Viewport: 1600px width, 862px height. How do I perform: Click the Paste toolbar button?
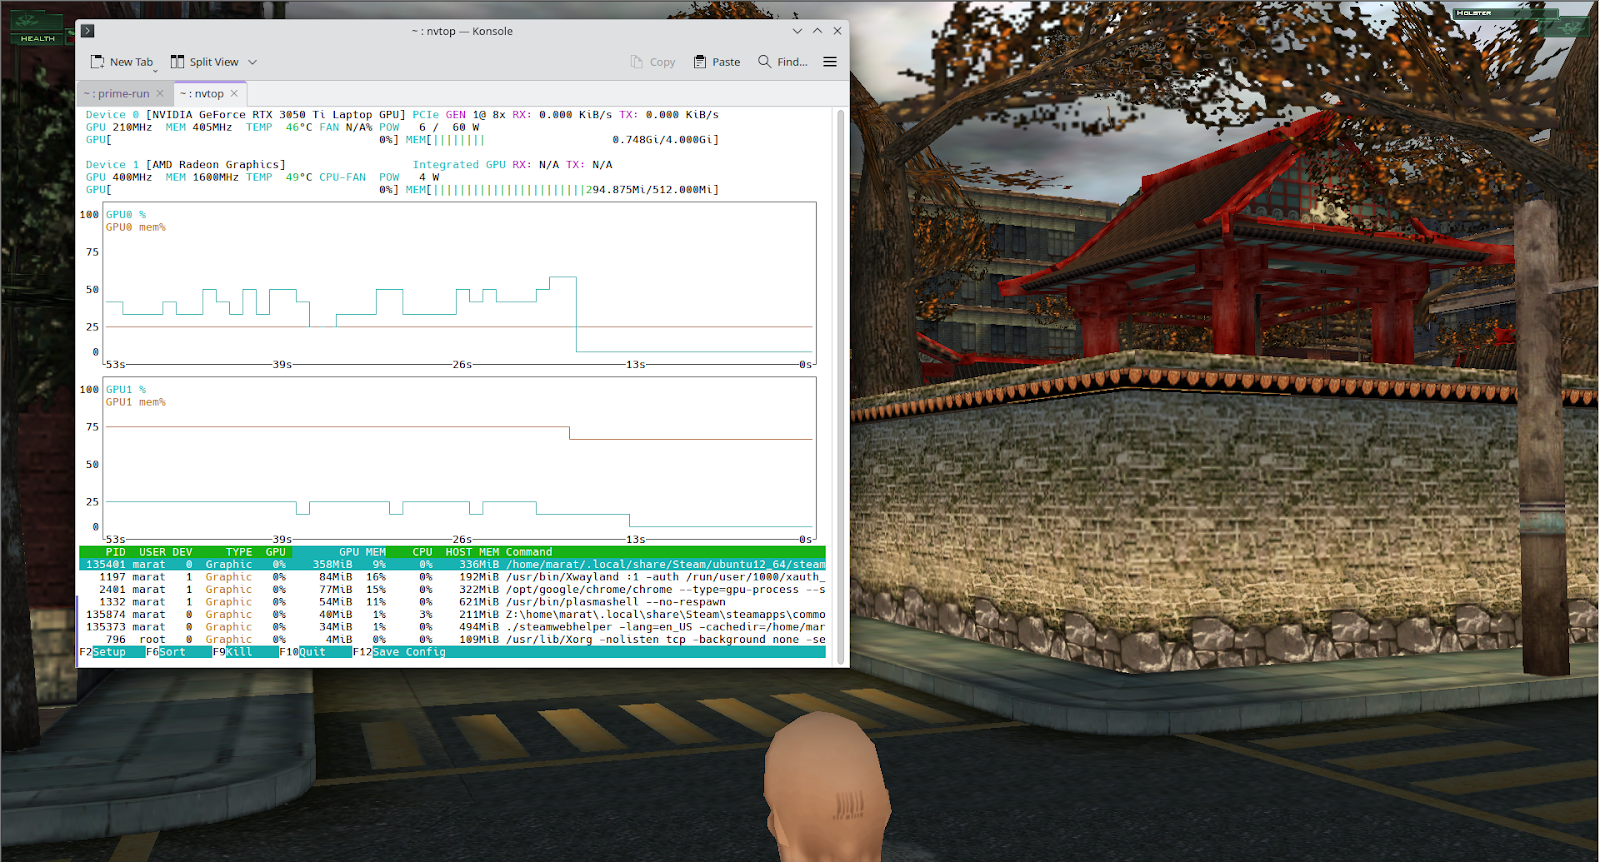tap(717, 62)
